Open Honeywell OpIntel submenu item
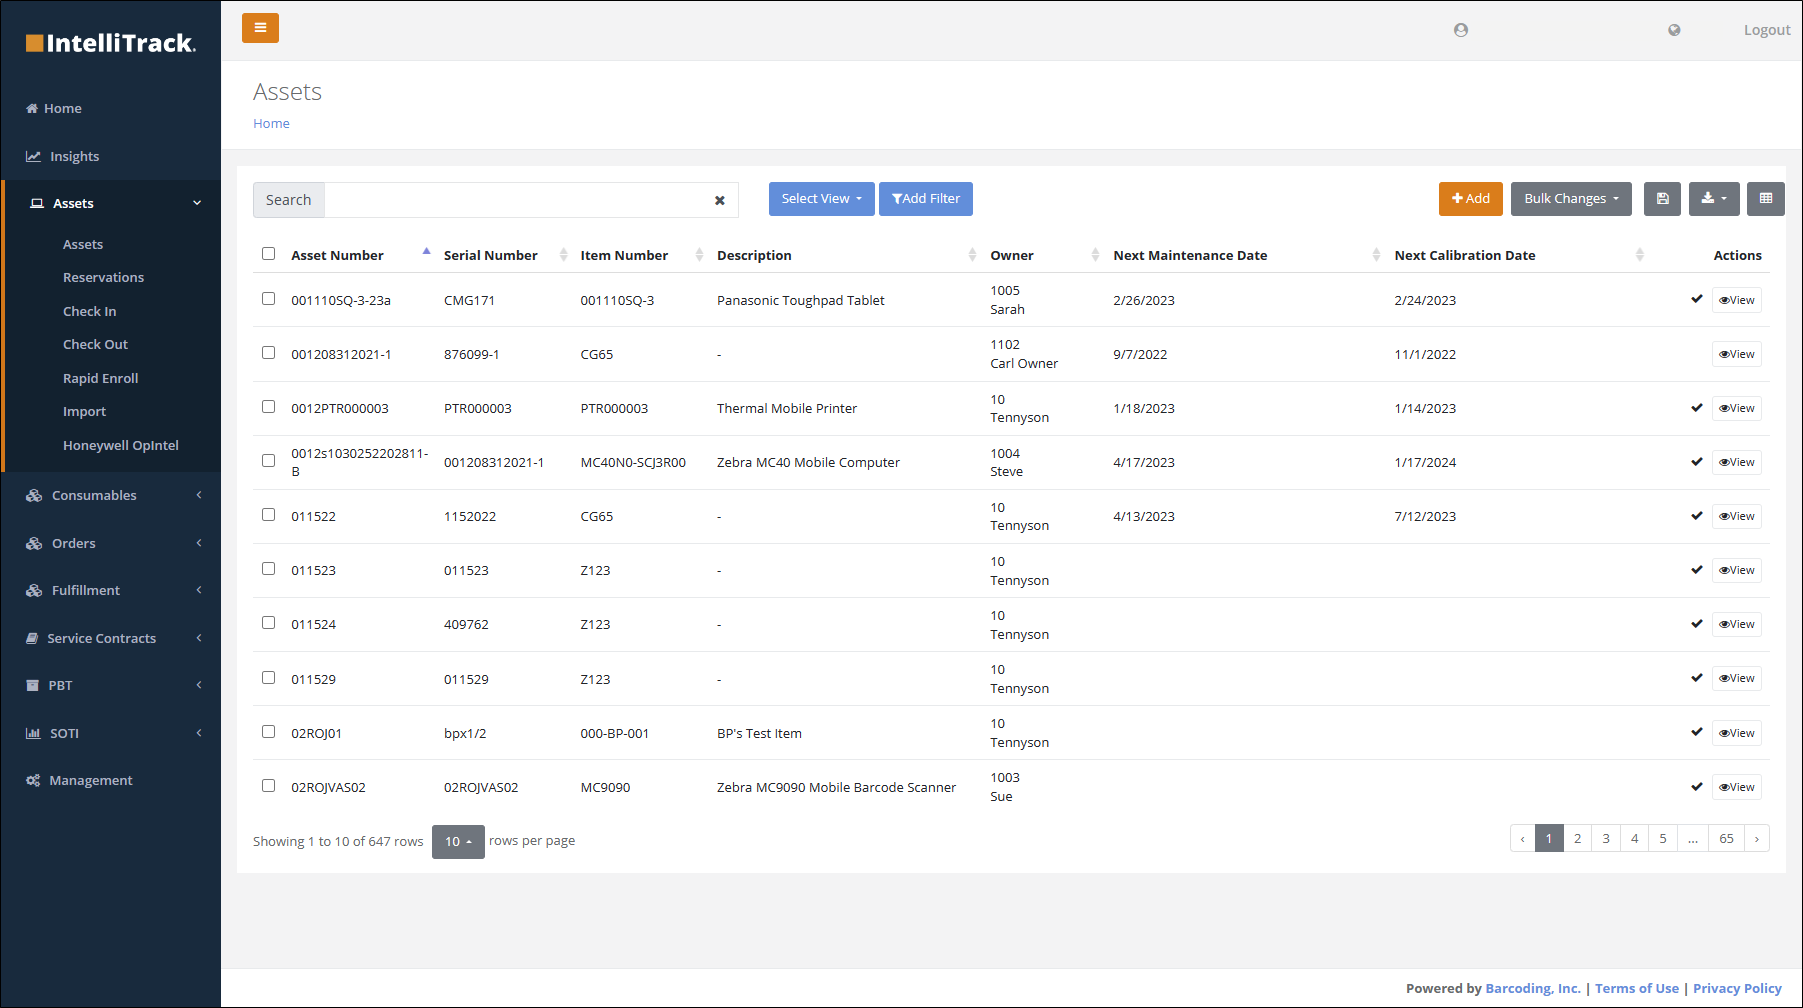This screenshot has height=1008, width=1803. click(120, 445)
